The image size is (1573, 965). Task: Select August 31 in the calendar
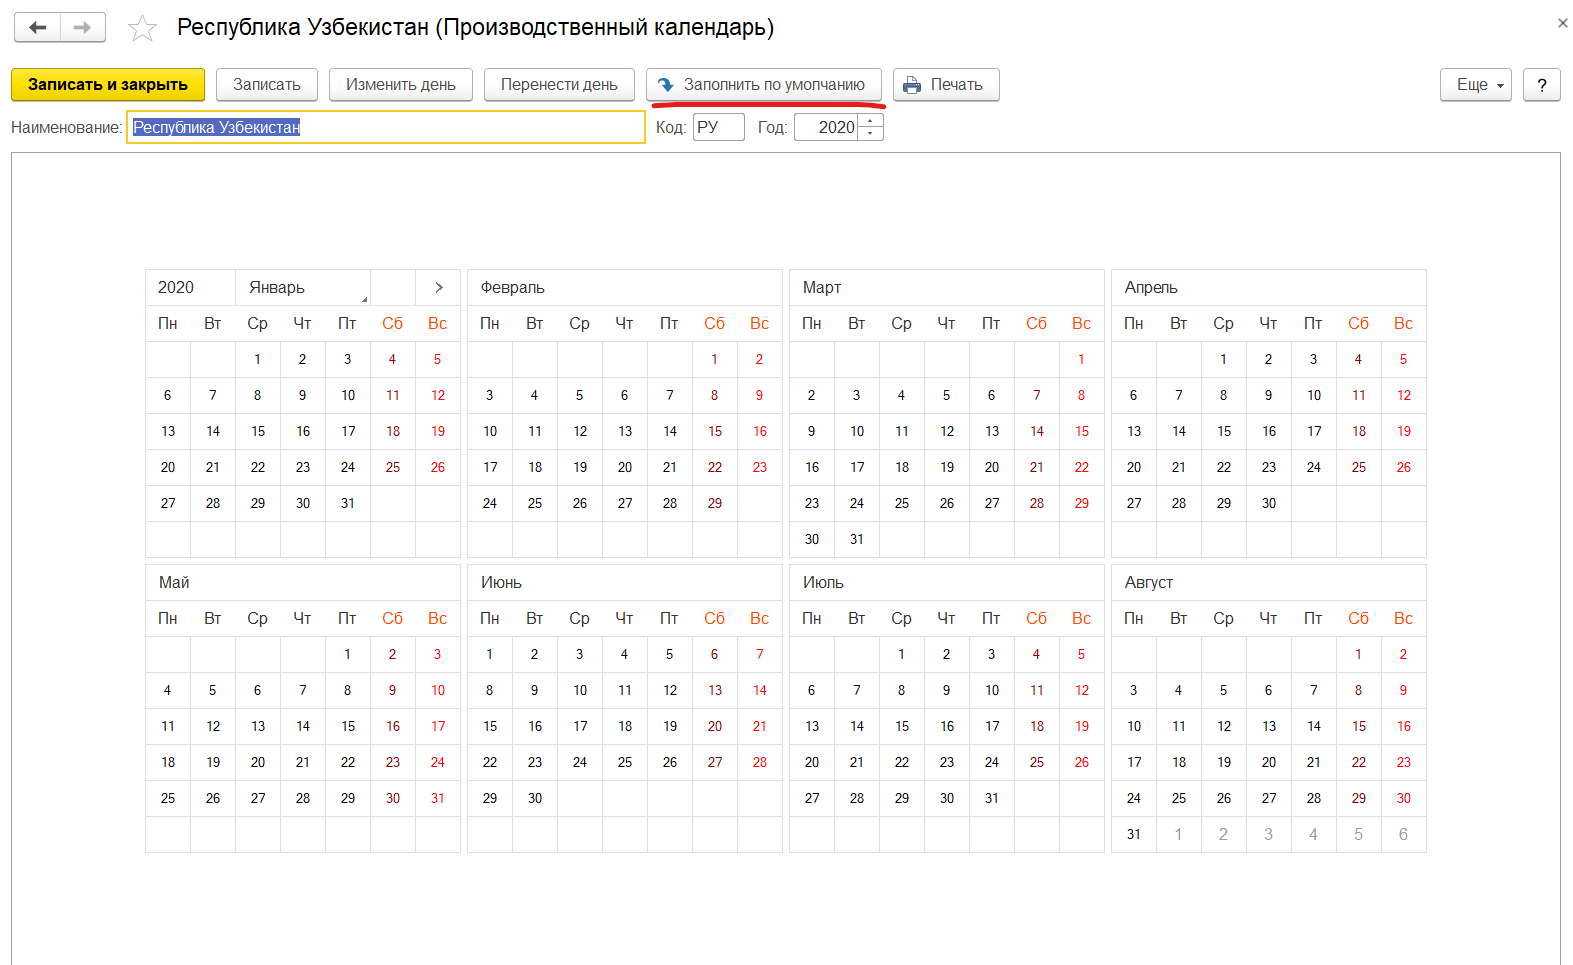(1134, 834)
